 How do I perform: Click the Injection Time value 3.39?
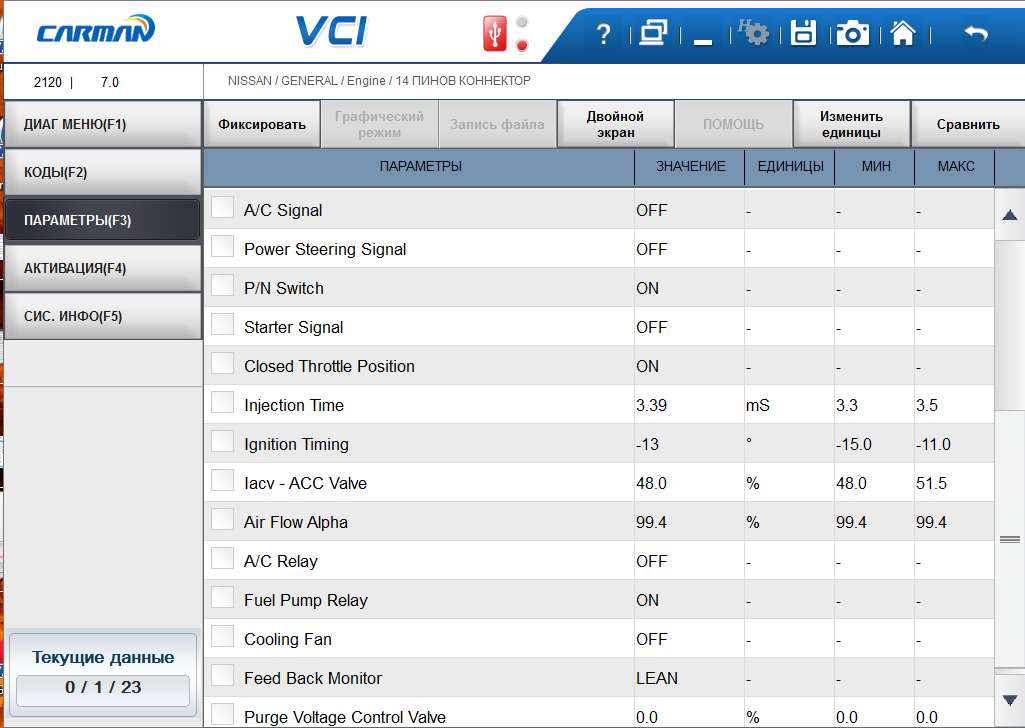click(x=651, y=405)
